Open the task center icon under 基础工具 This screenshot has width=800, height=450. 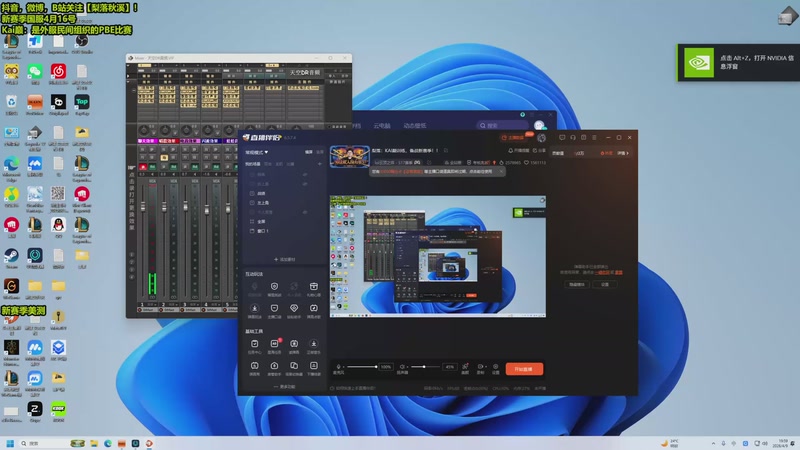coord(255,344)
